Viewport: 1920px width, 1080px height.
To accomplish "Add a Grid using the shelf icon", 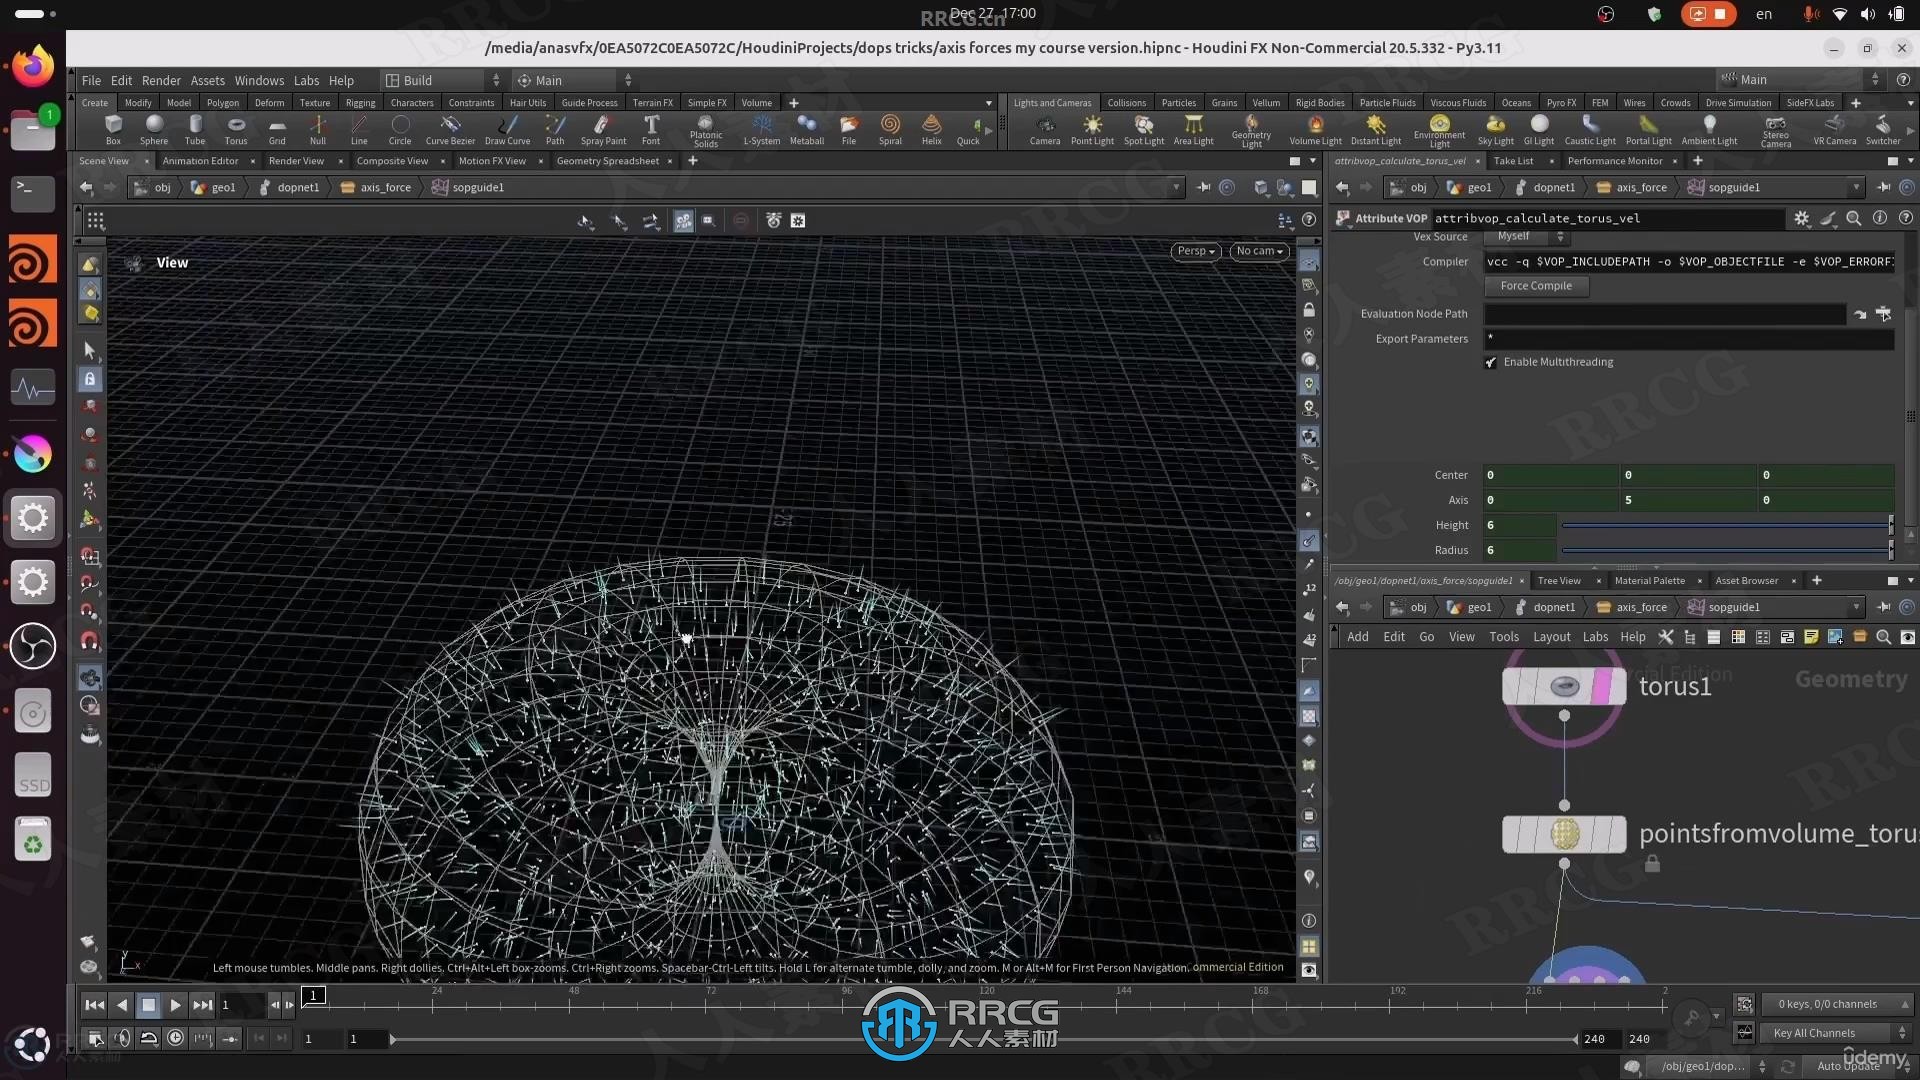I will 277,128.
